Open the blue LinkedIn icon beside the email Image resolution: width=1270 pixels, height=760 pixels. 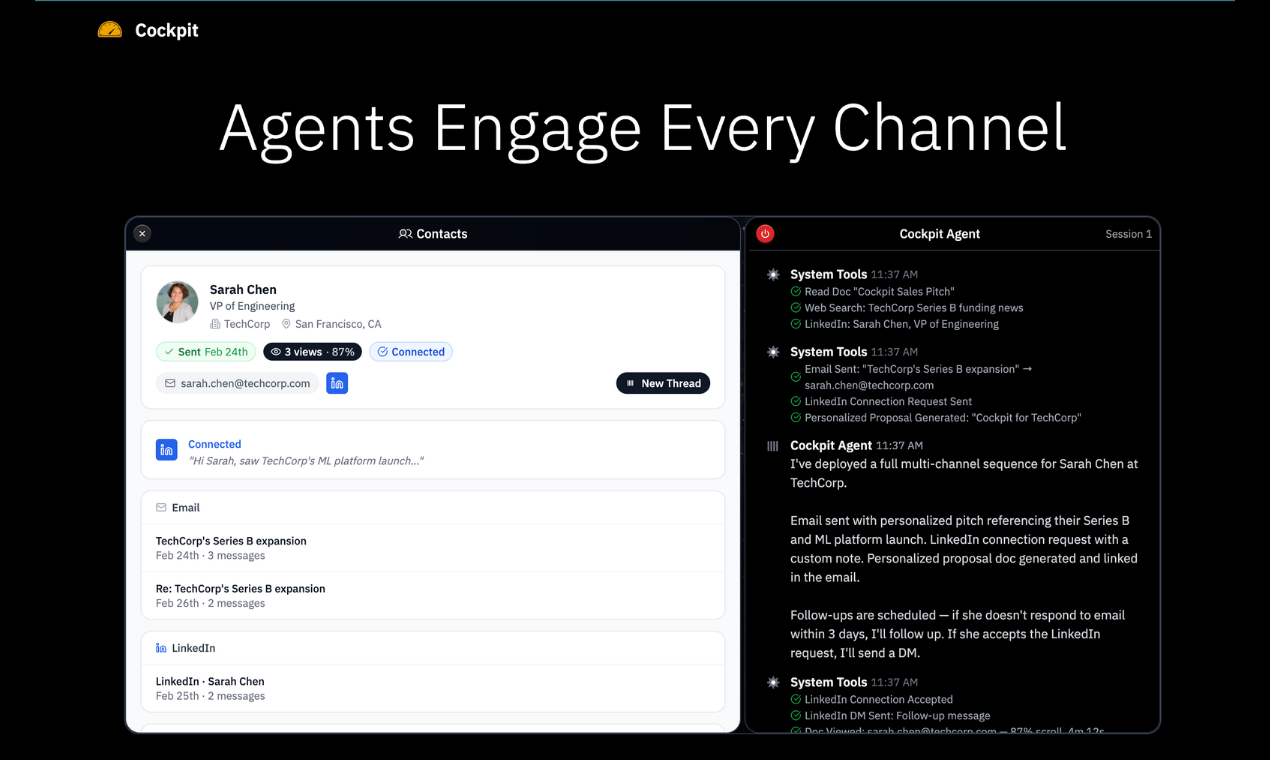point(337,383)
